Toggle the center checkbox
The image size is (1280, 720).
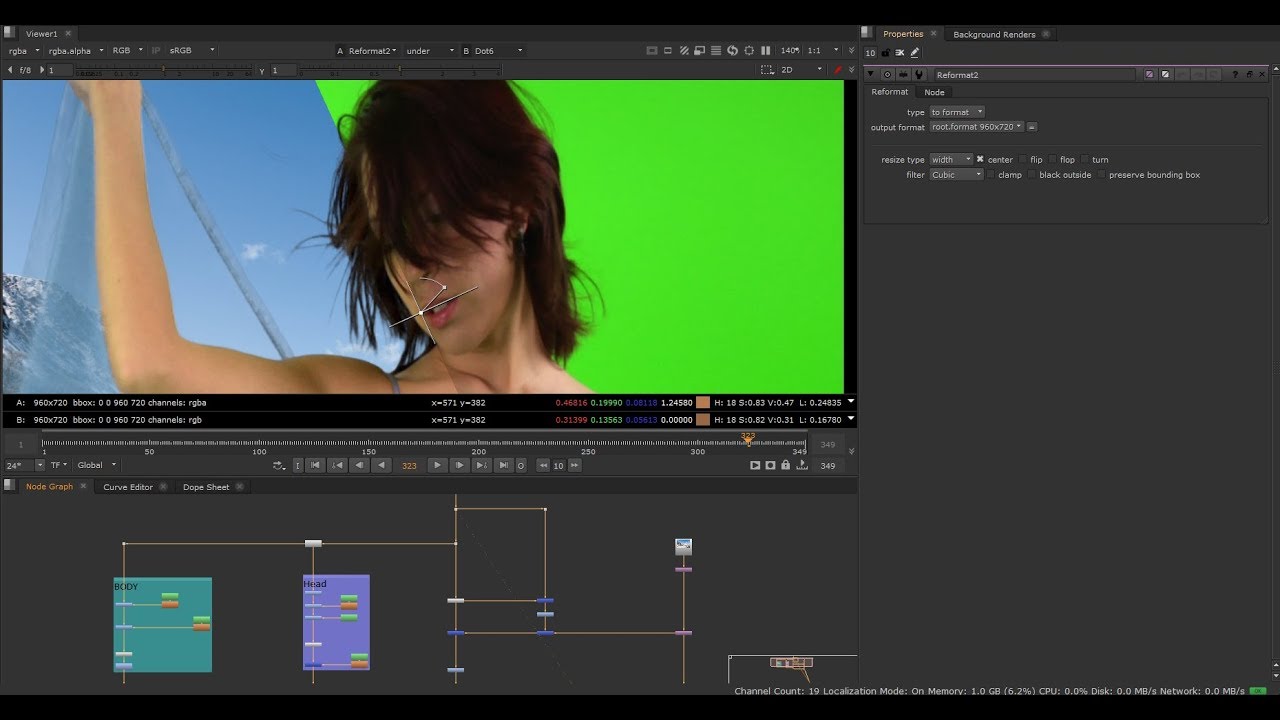click(980, 160)
